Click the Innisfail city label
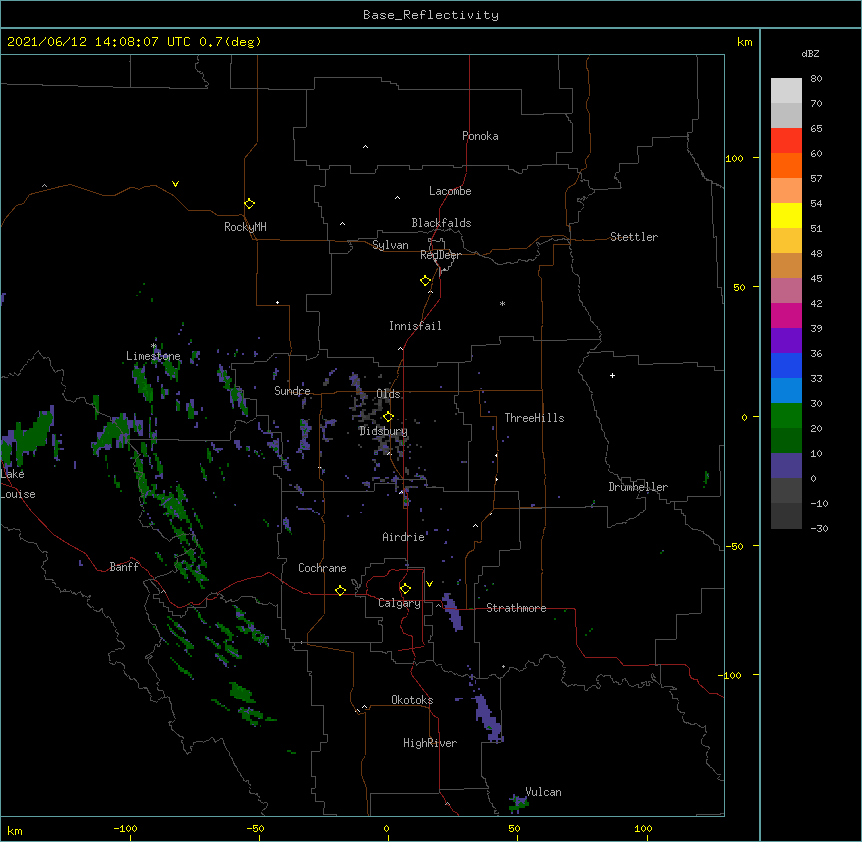This screenshot has width=862, height=842. click(x=415, y=326)
